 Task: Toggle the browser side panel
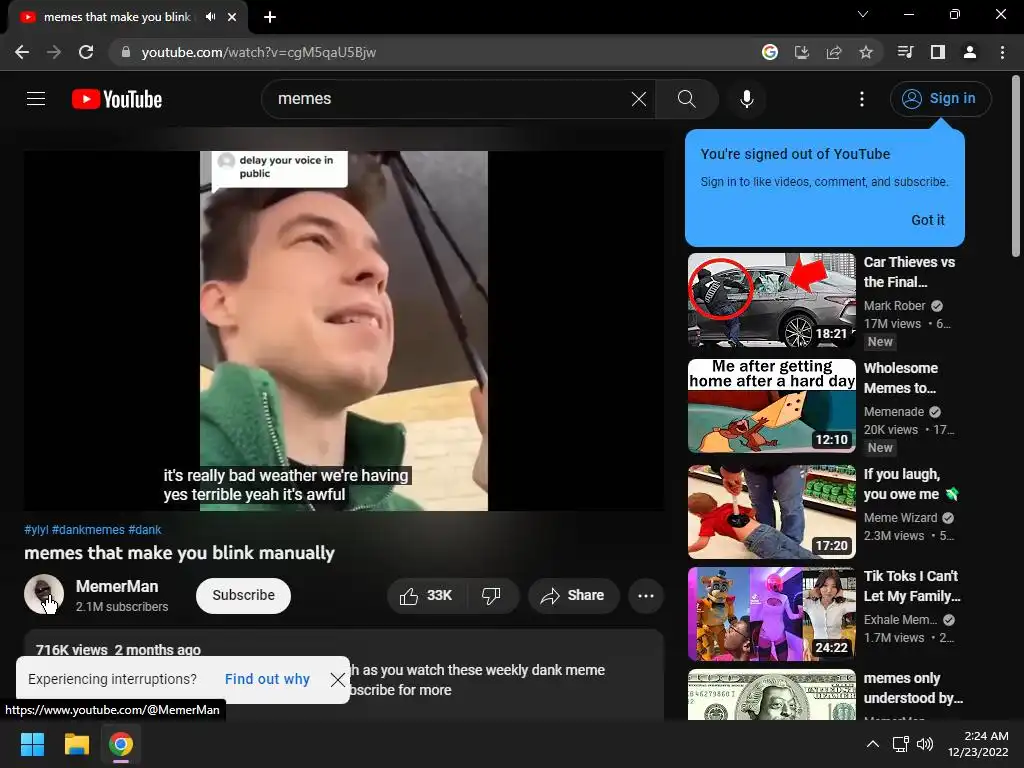(937, 52)
